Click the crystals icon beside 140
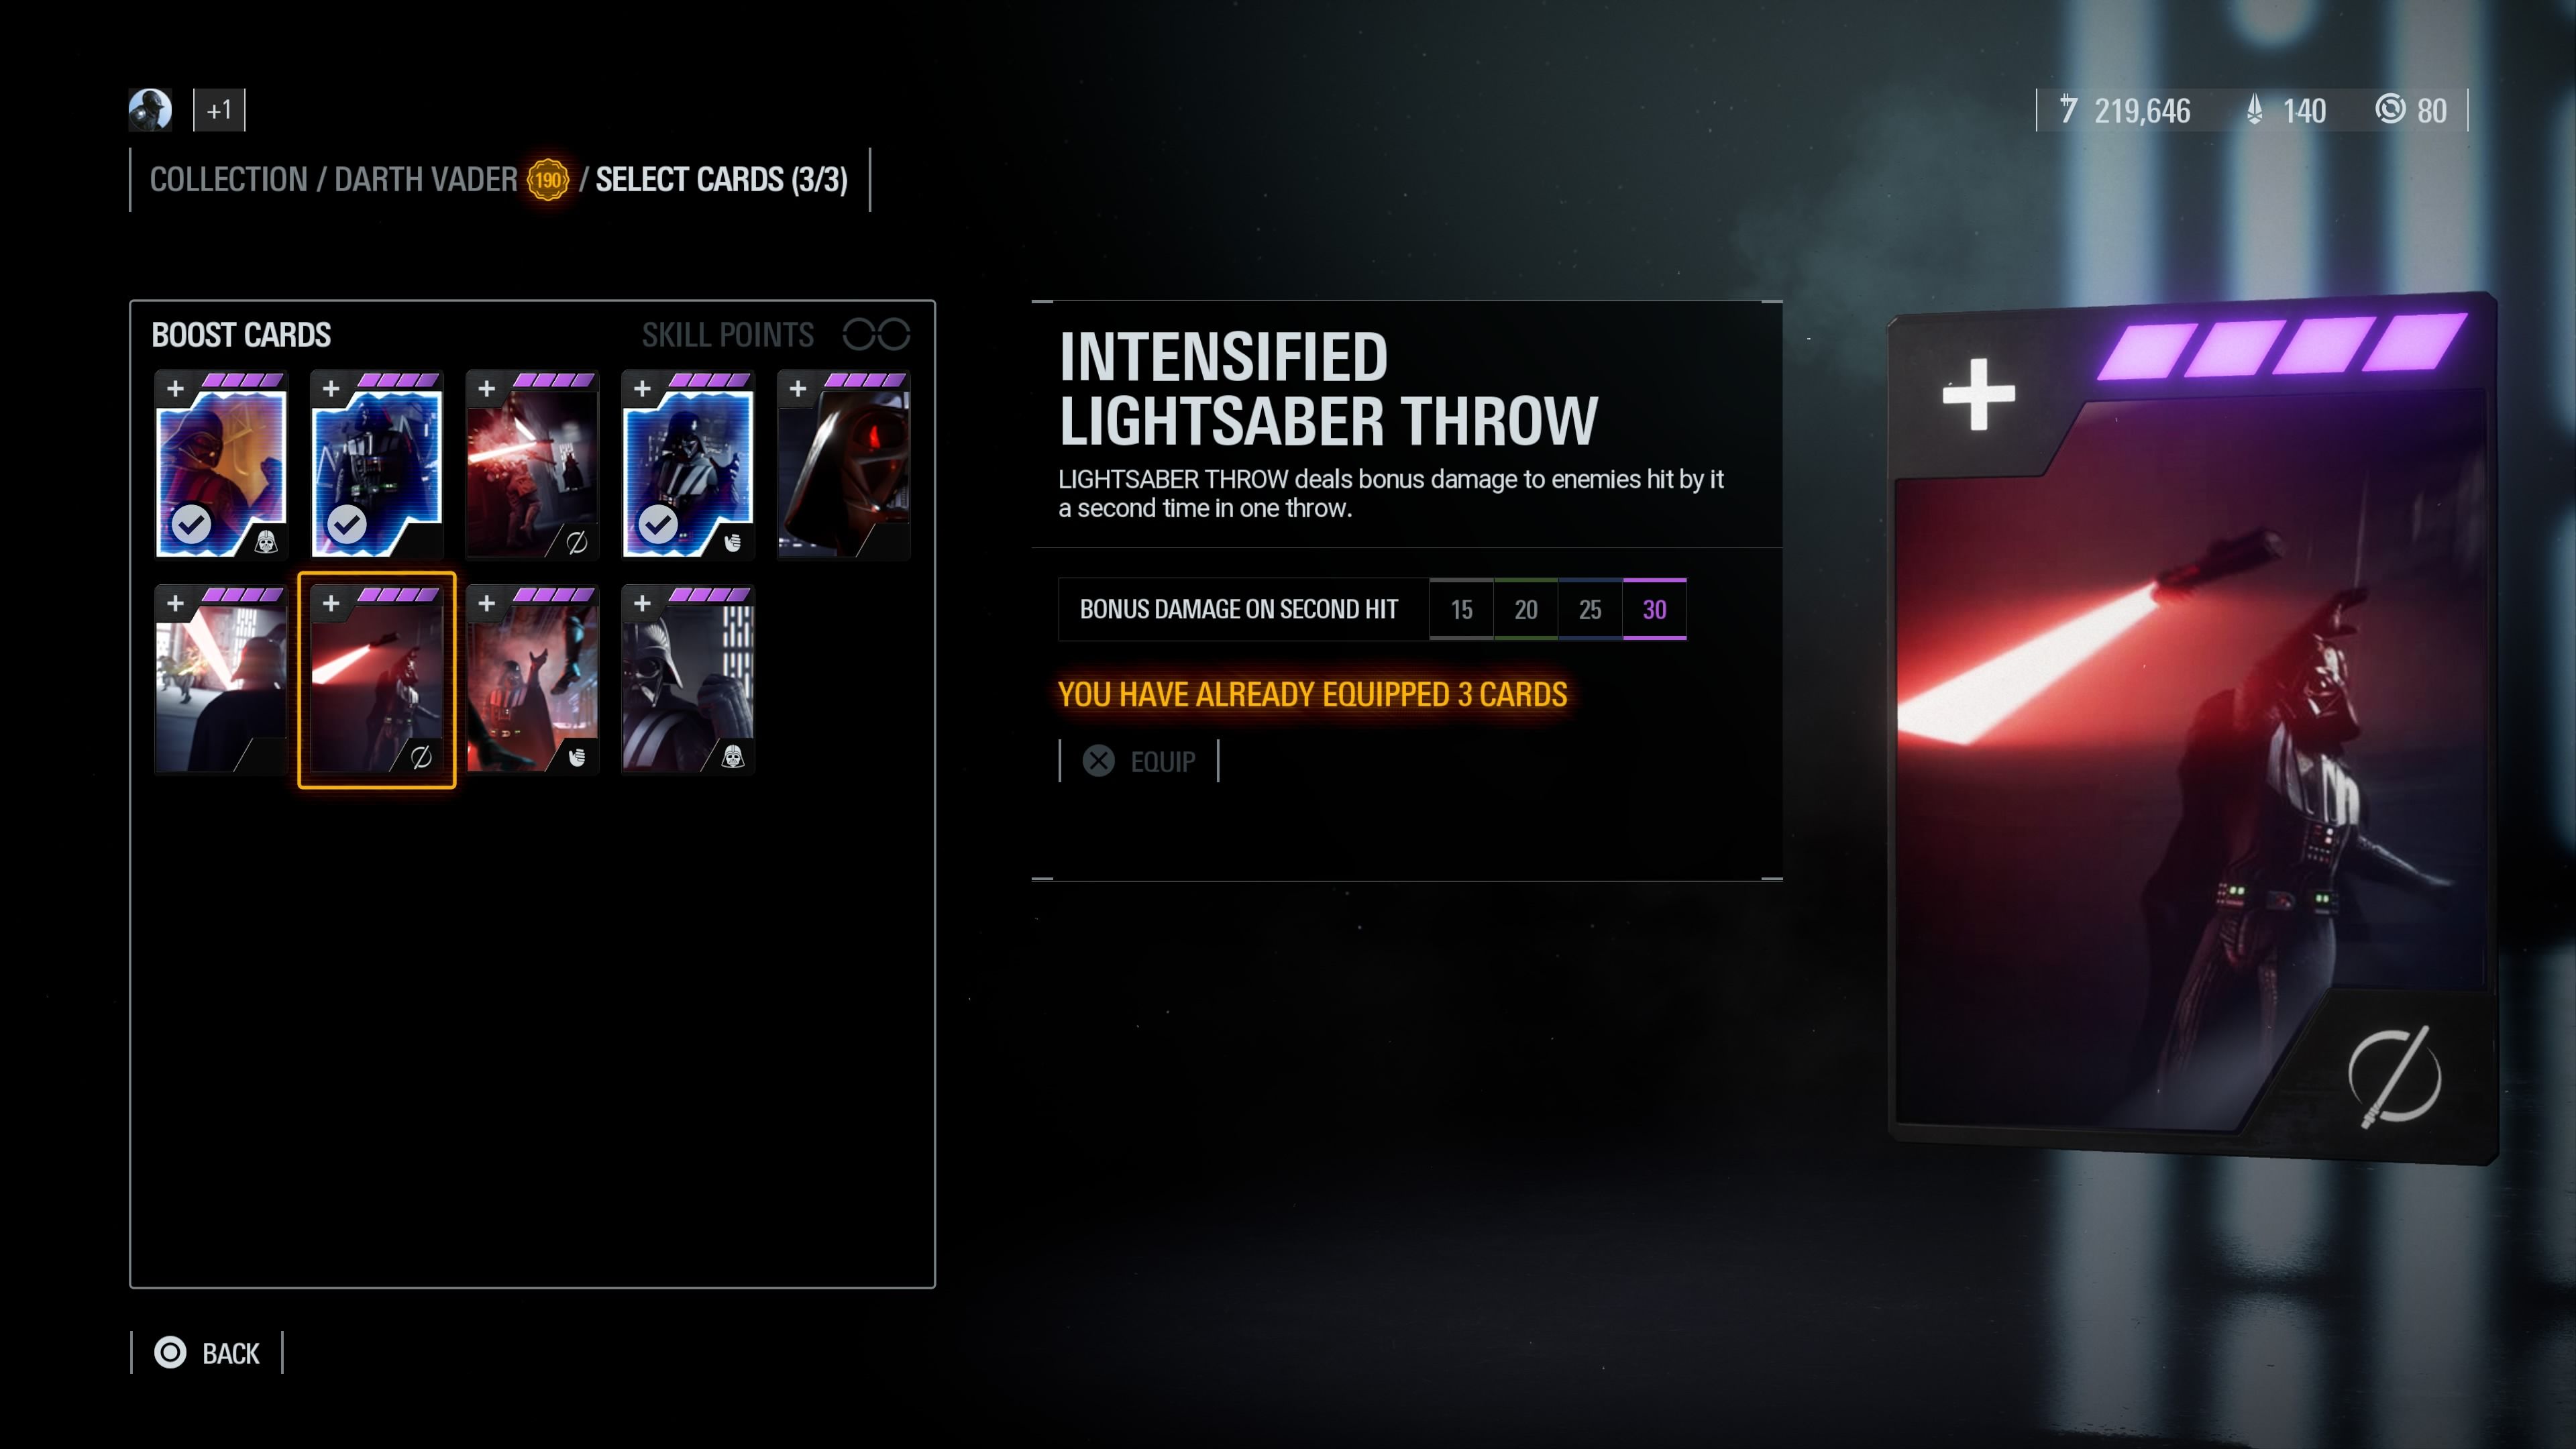This screenshot has height=1449, width=2576. 2254,109
